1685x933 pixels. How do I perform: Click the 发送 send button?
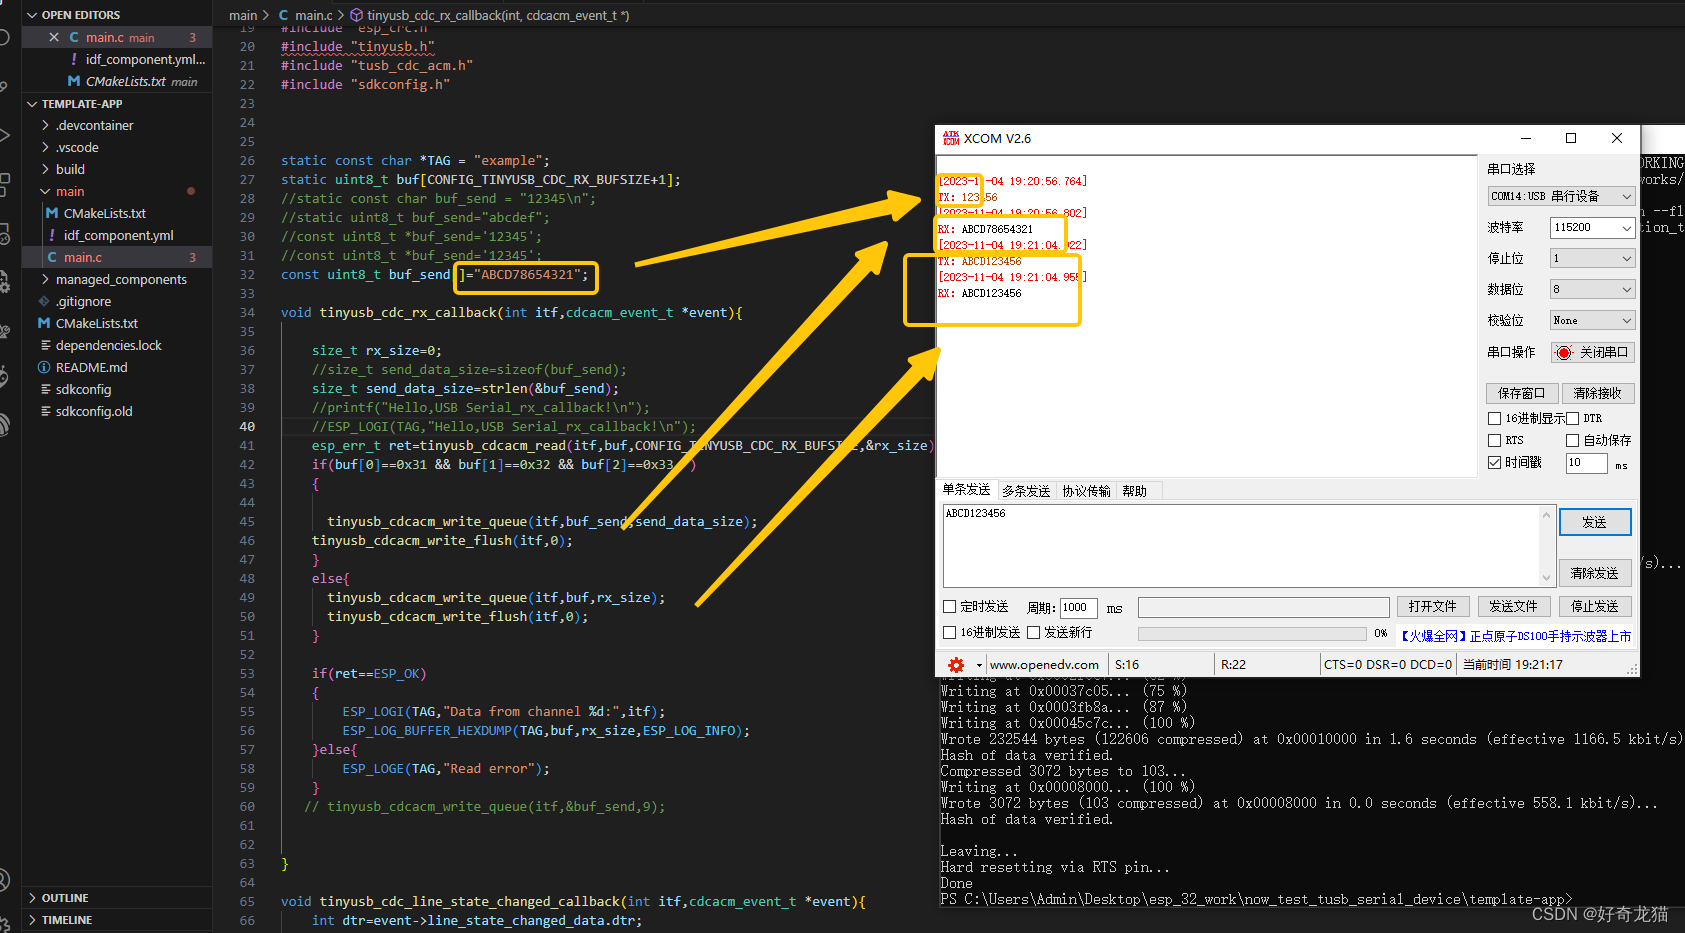click(x=1595, y=522)
